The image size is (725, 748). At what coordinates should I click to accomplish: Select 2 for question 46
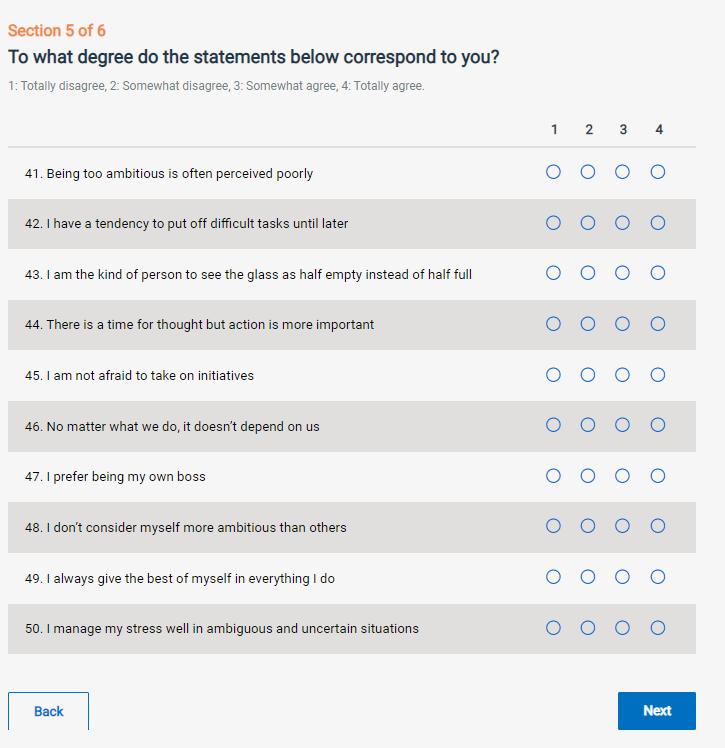pyautogui.click(x=588, y=425)
